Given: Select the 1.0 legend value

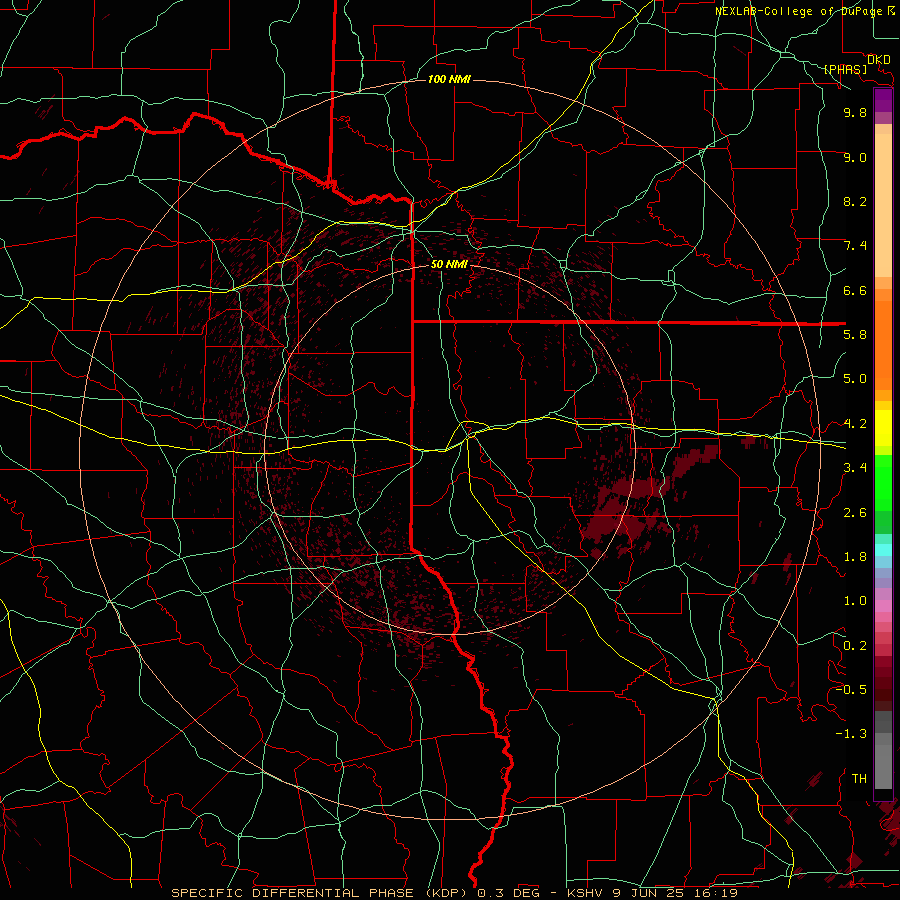Looking at the screenshot, I should pos(855,601).
